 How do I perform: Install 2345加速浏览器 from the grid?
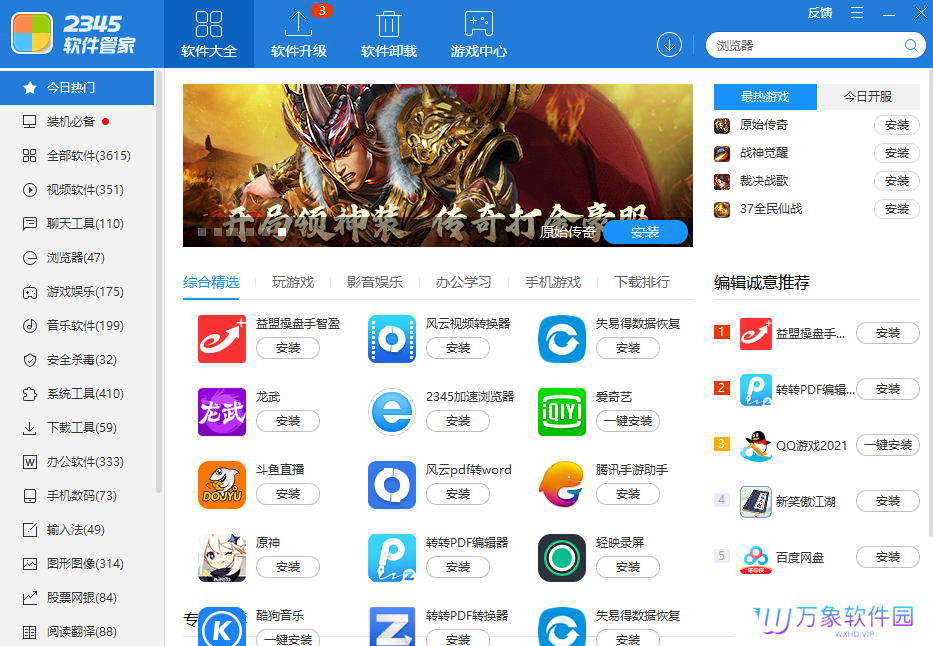point(458,421)
